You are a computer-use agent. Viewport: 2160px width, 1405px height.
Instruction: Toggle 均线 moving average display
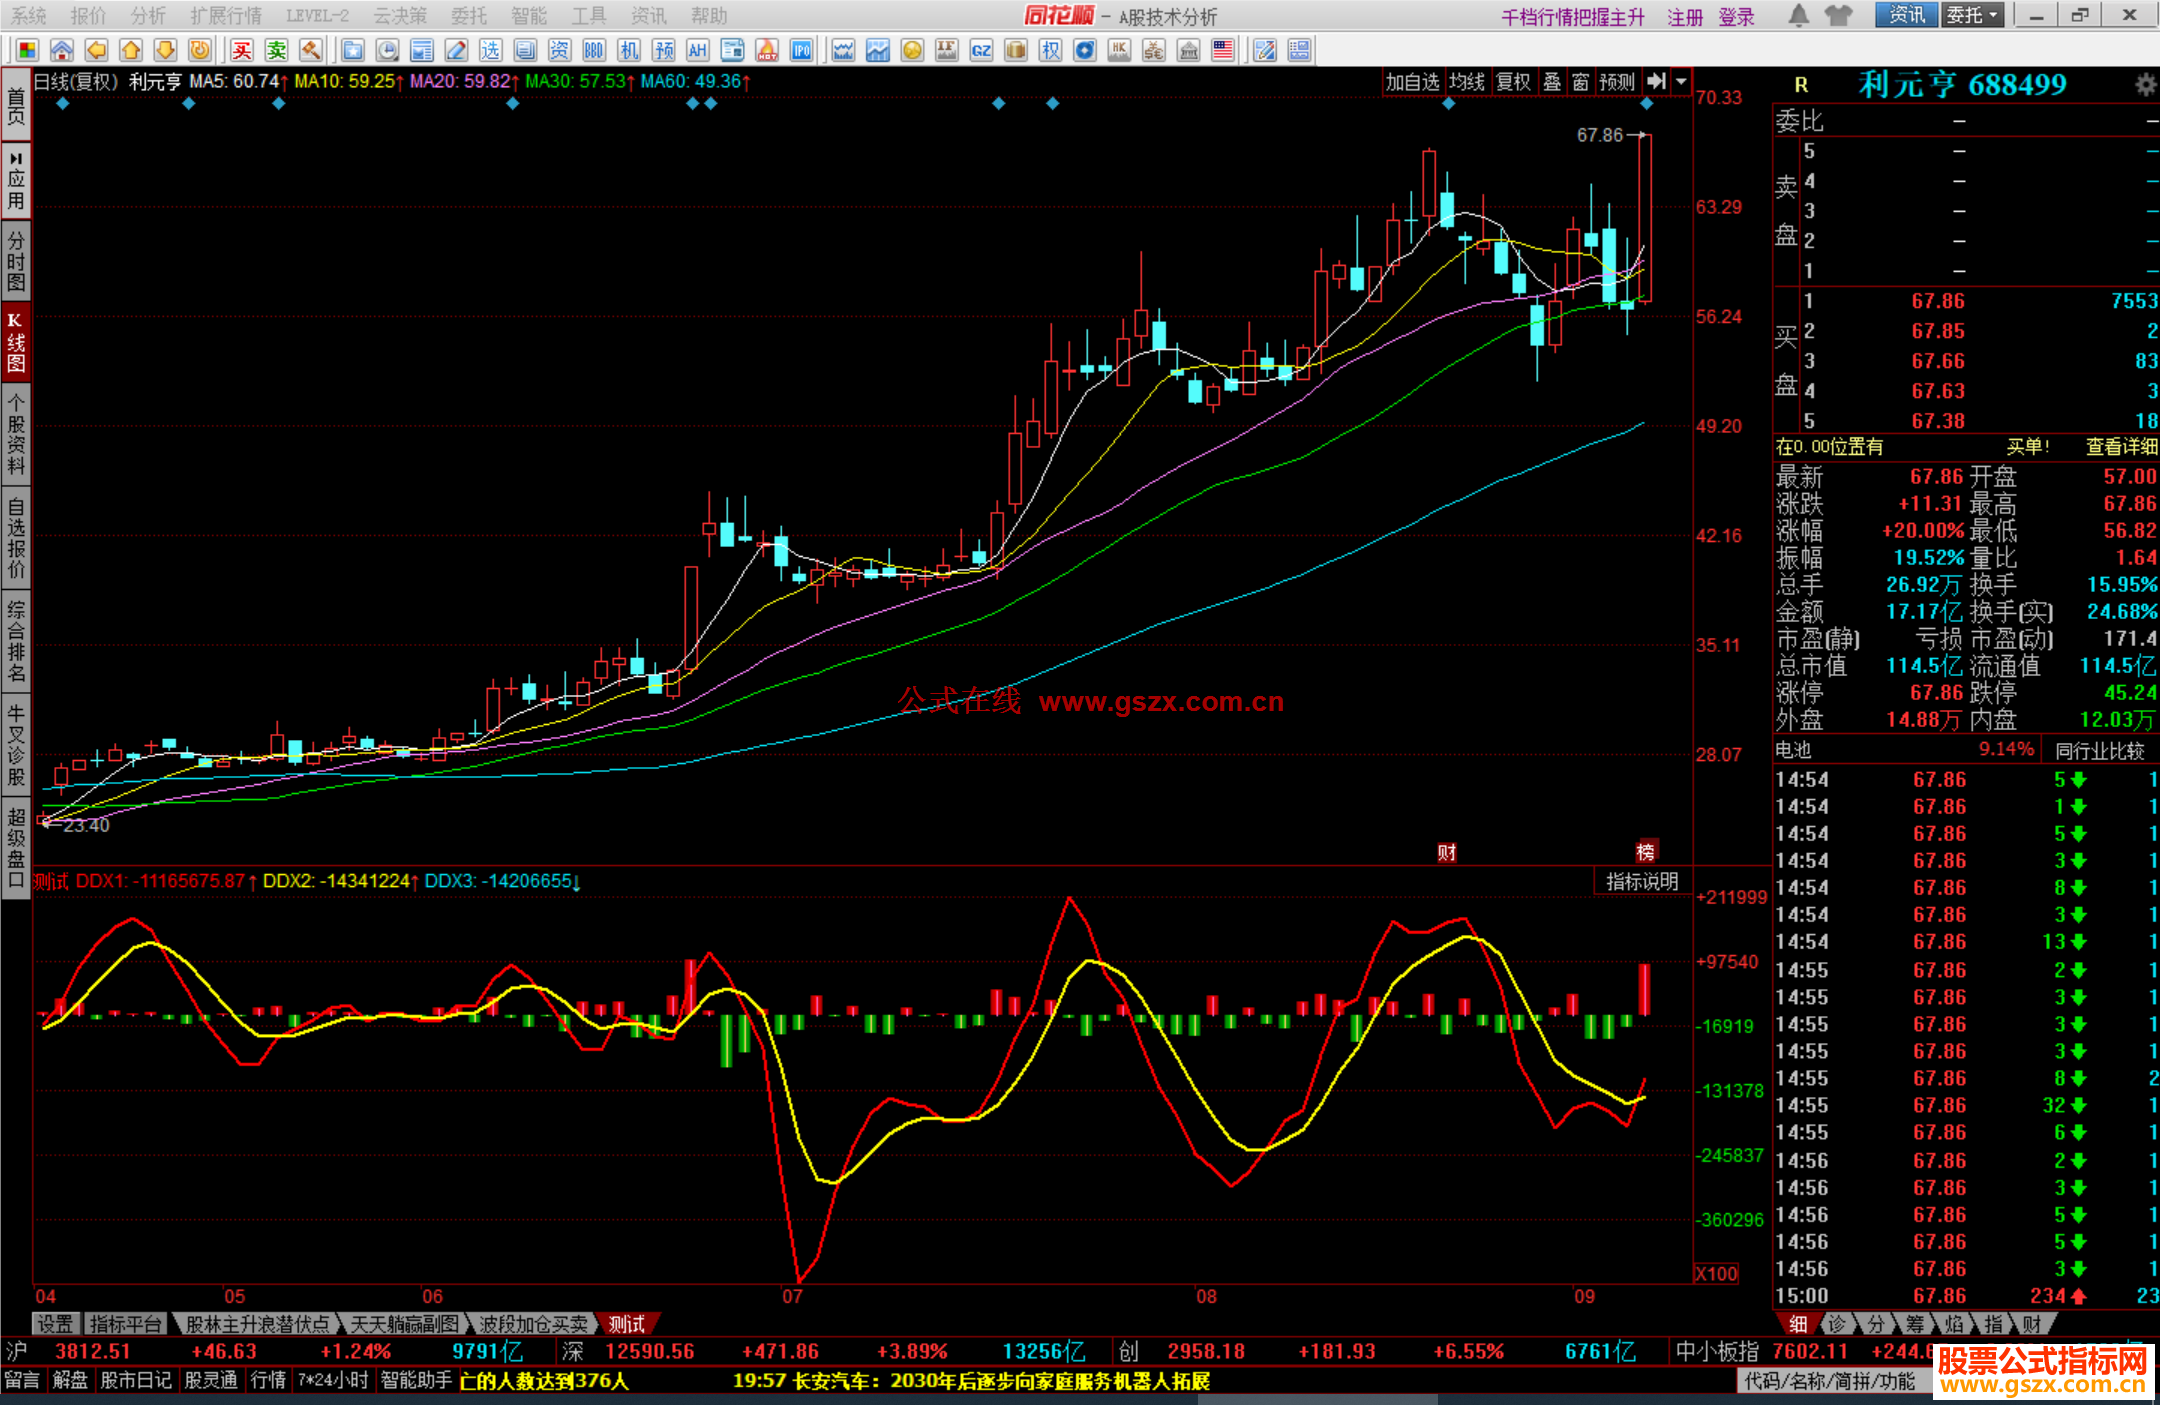coord(1467,82)
